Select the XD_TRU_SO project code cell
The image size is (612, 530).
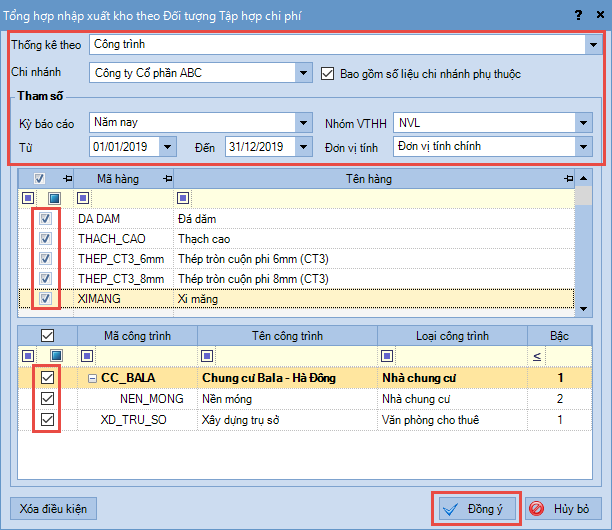[137, 420]
